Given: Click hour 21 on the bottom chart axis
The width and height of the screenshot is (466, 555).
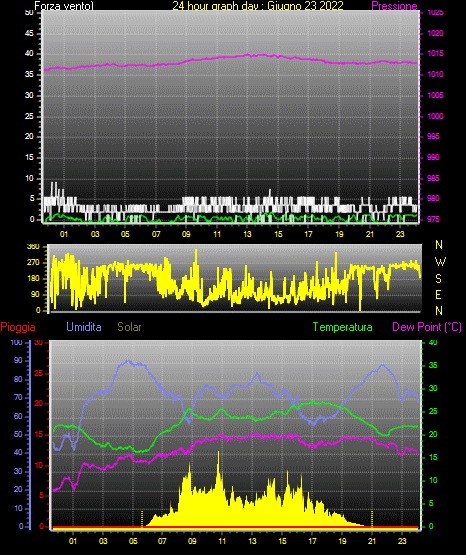Looking at the screenshot, I should pos(372,541).
